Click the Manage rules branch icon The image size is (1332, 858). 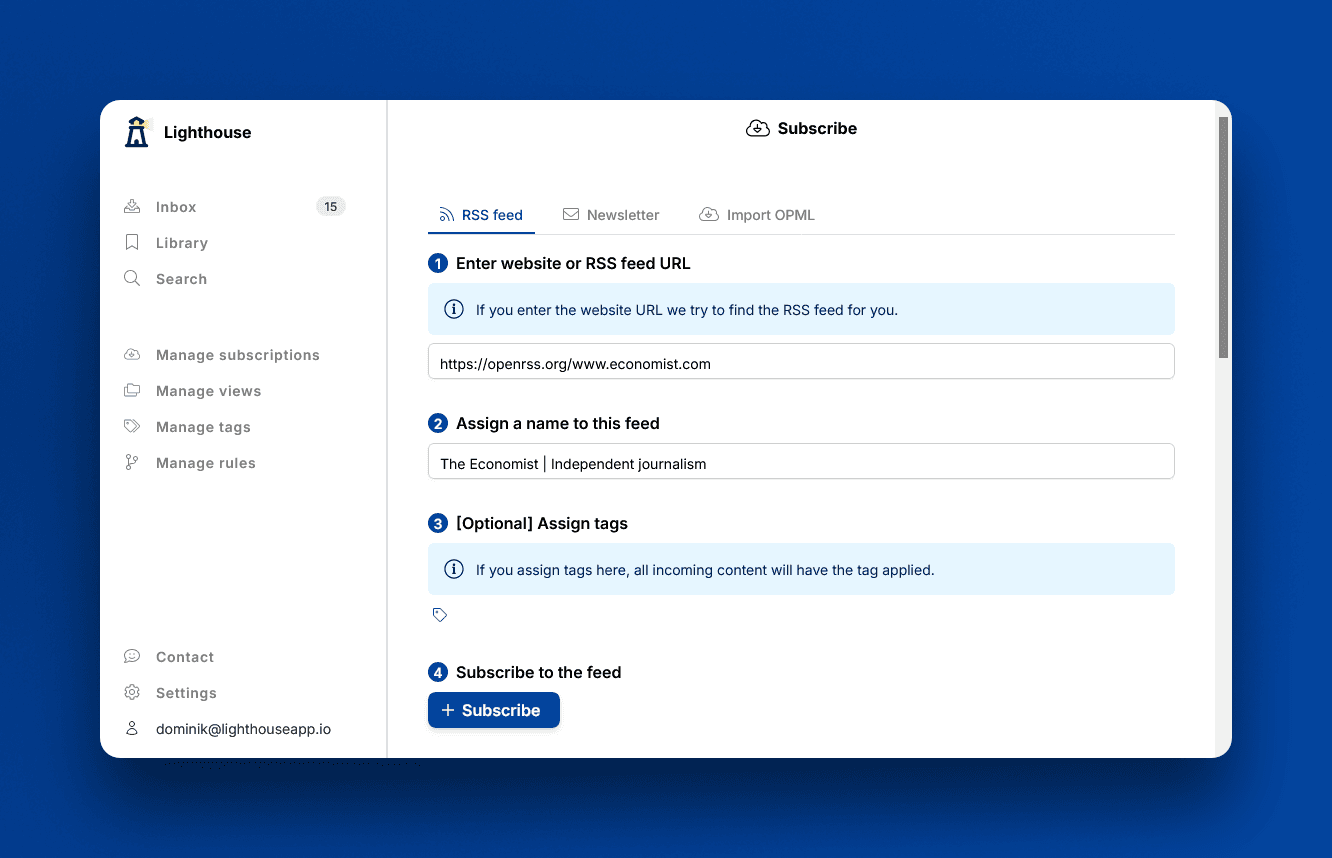(x=132, y=463)
